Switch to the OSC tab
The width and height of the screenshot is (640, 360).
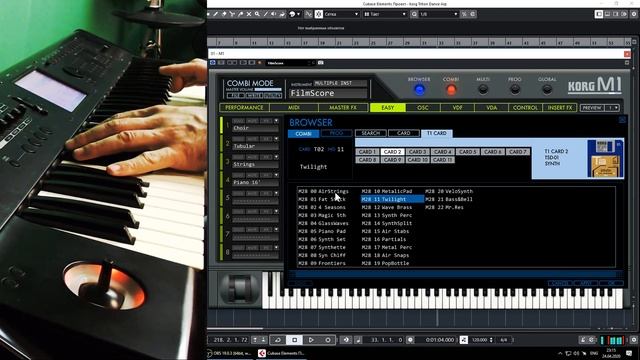(423, 108)
